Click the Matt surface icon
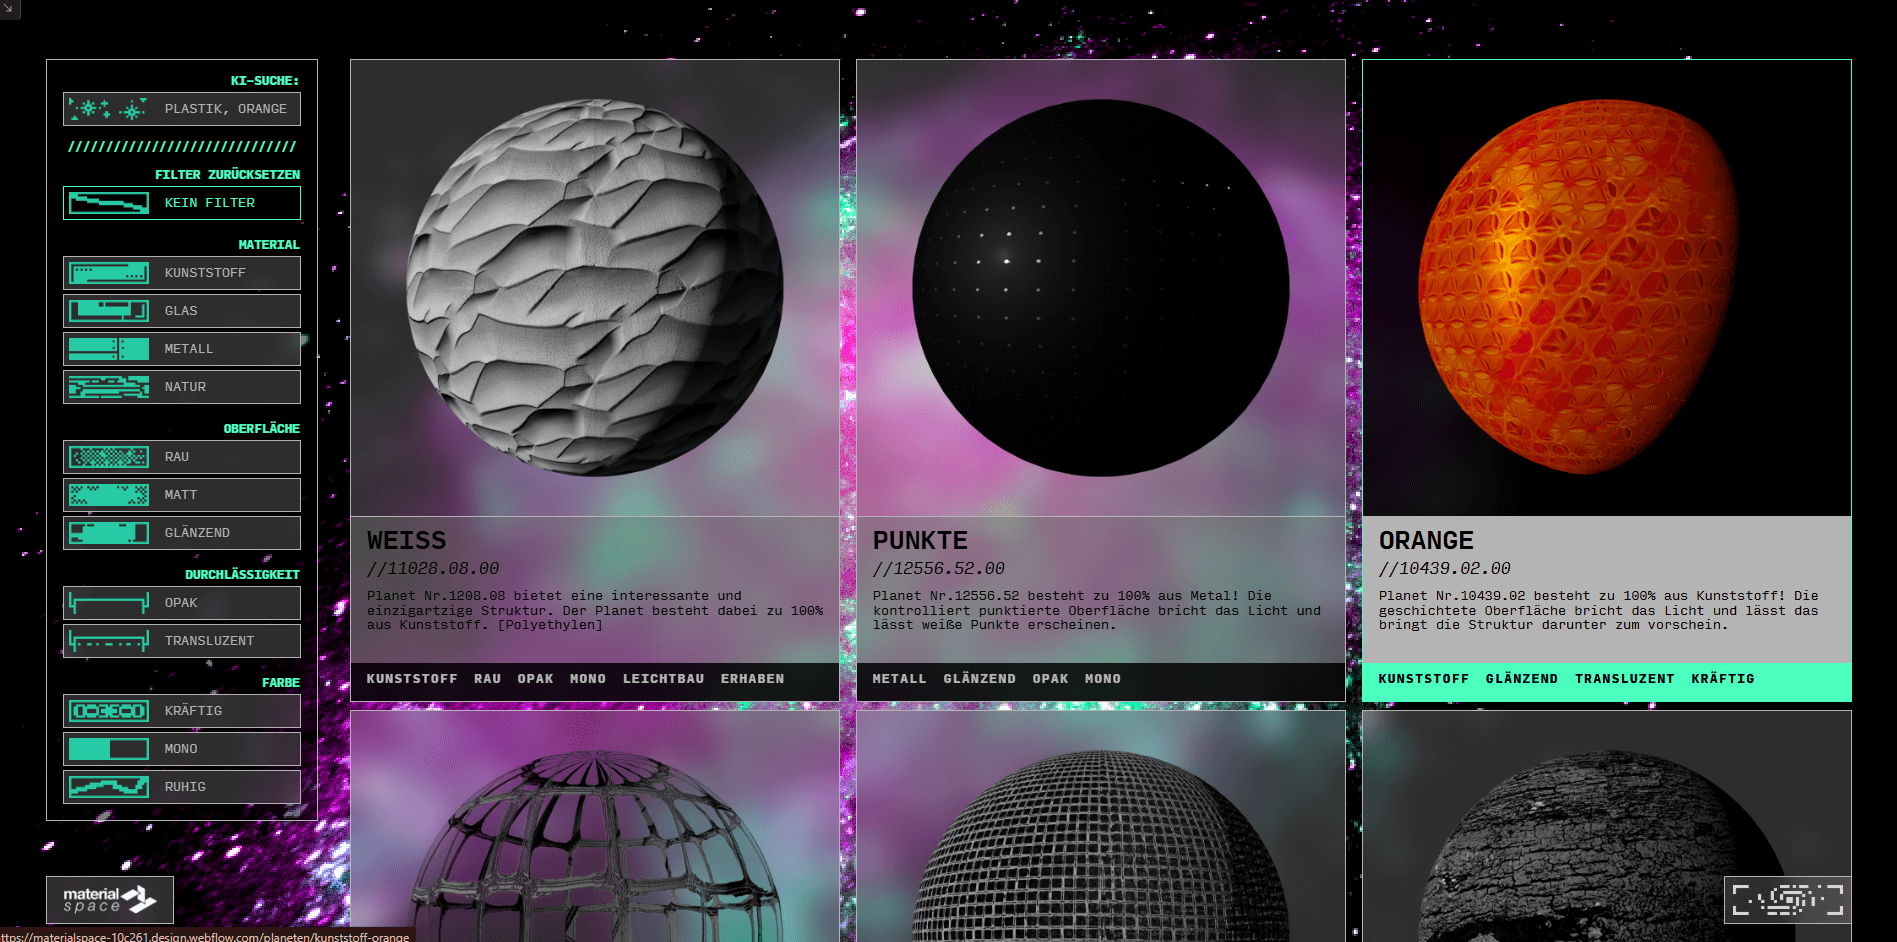 108,495
